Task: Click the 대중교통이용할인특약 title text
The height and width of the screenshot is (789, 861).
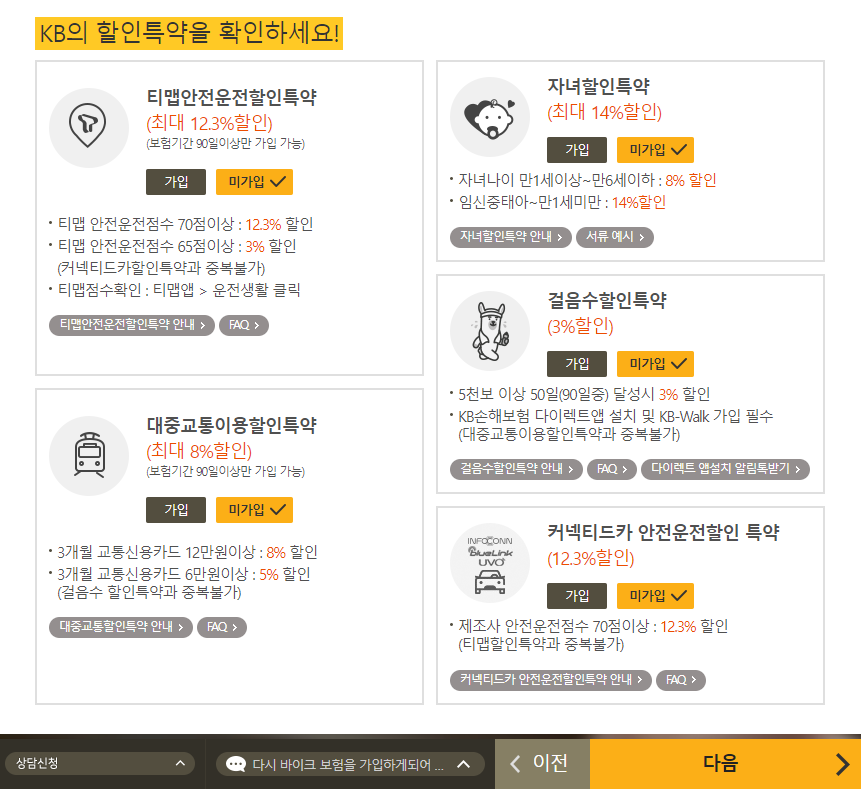Action: click(231, 426)
